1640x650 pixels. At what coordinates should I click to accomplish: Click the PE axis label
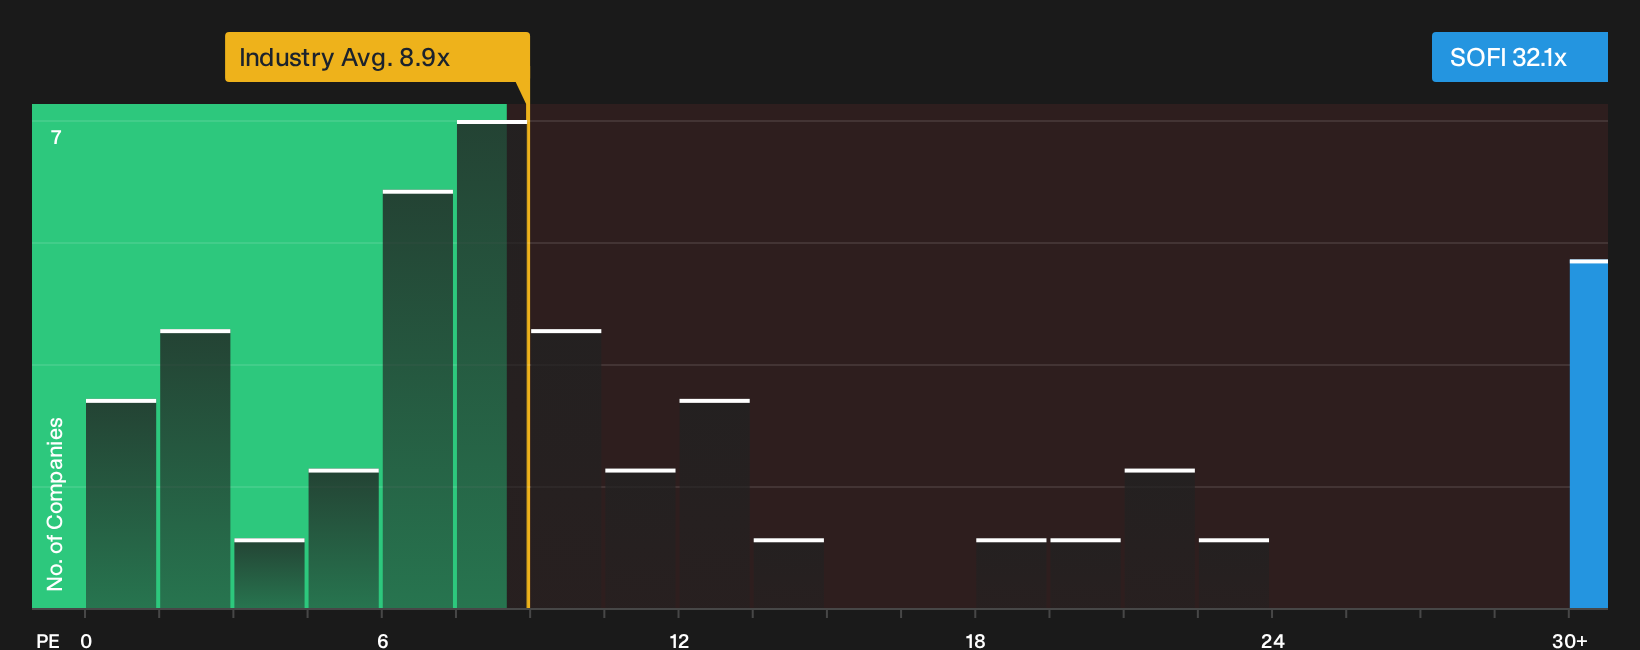48,641
